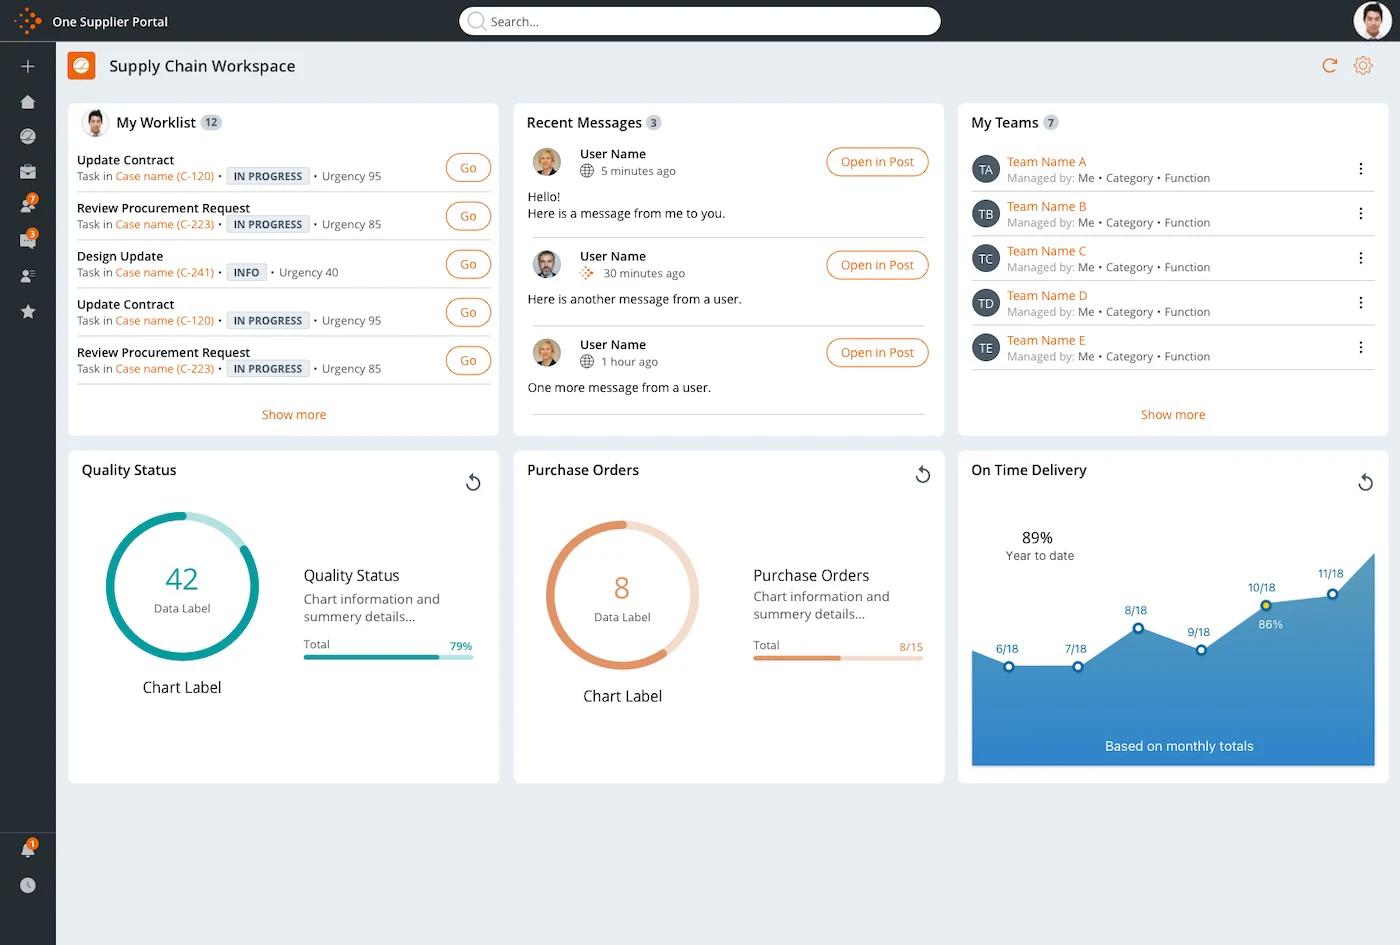Click the TC team avatar badge
Screen dimensions: 1400x945
coord(986,259)
